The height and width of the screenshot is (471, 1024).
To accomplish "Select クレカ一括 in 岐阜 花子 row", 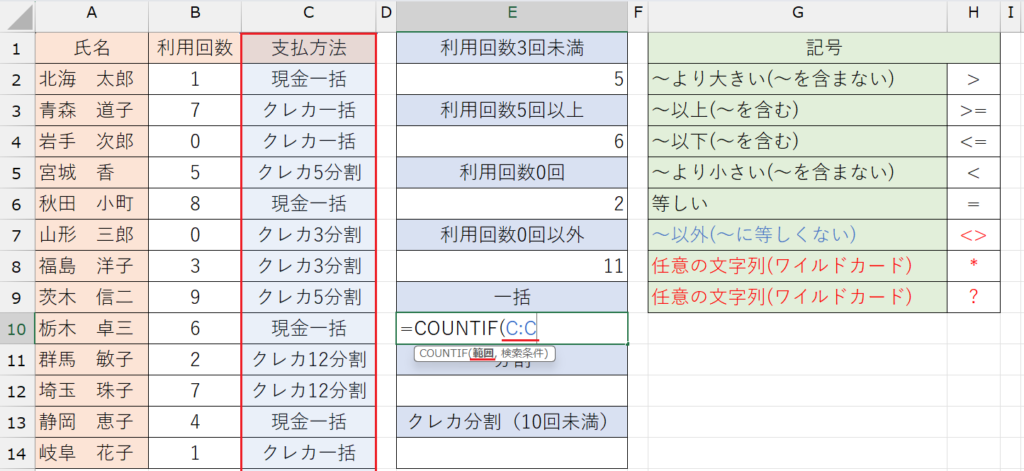I will [309, 453].
